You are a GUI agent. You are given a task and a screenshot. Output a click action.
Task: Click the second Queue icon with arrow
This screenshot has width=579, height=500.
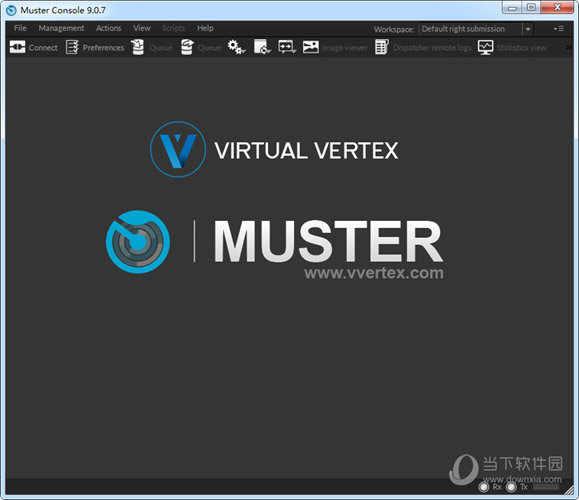pyautogui.click(x=187, y=47)
